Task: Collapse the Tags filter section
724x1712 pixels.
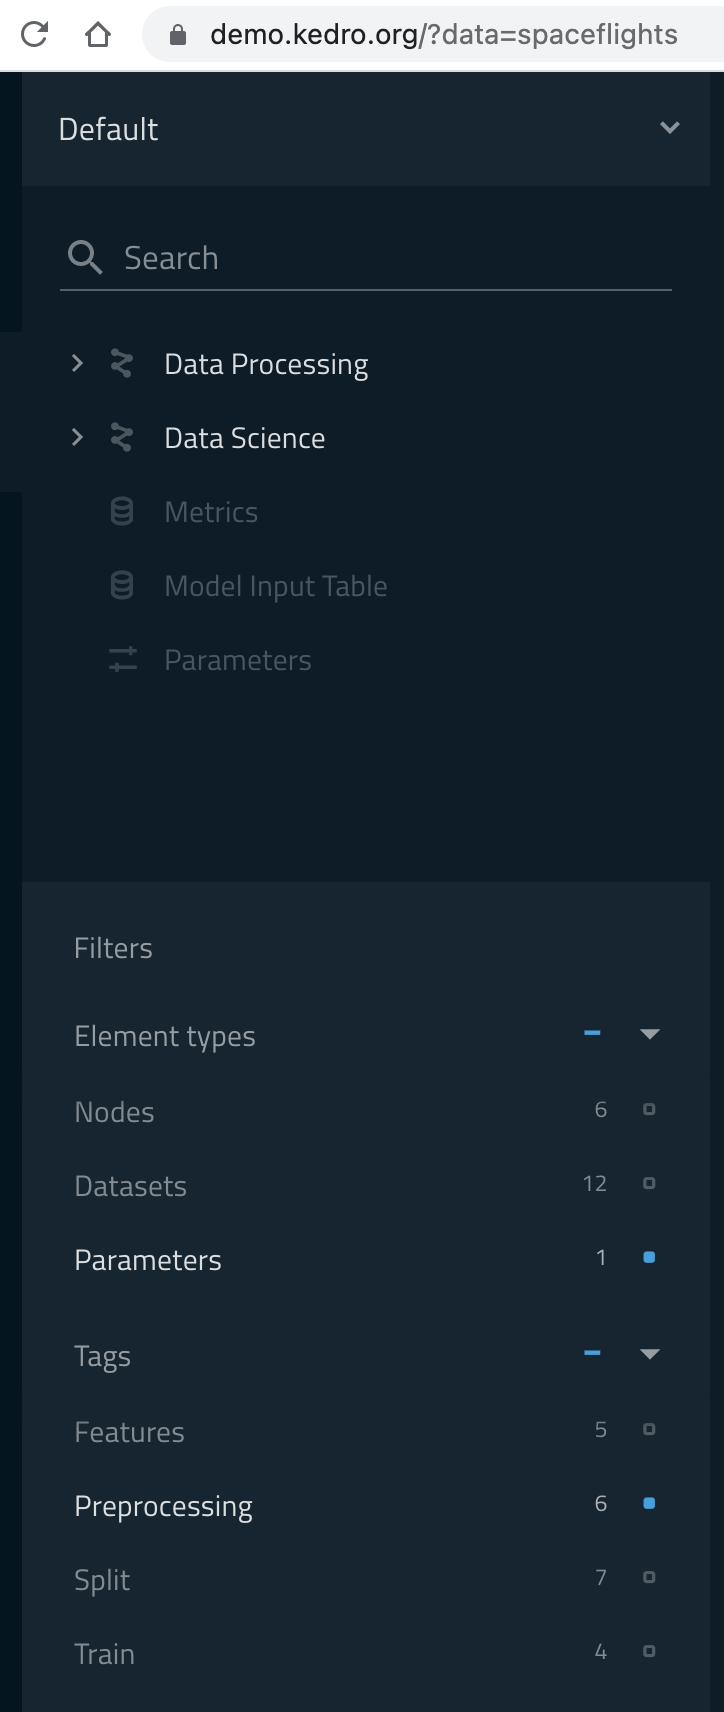Action: [x=650, y=1355]
